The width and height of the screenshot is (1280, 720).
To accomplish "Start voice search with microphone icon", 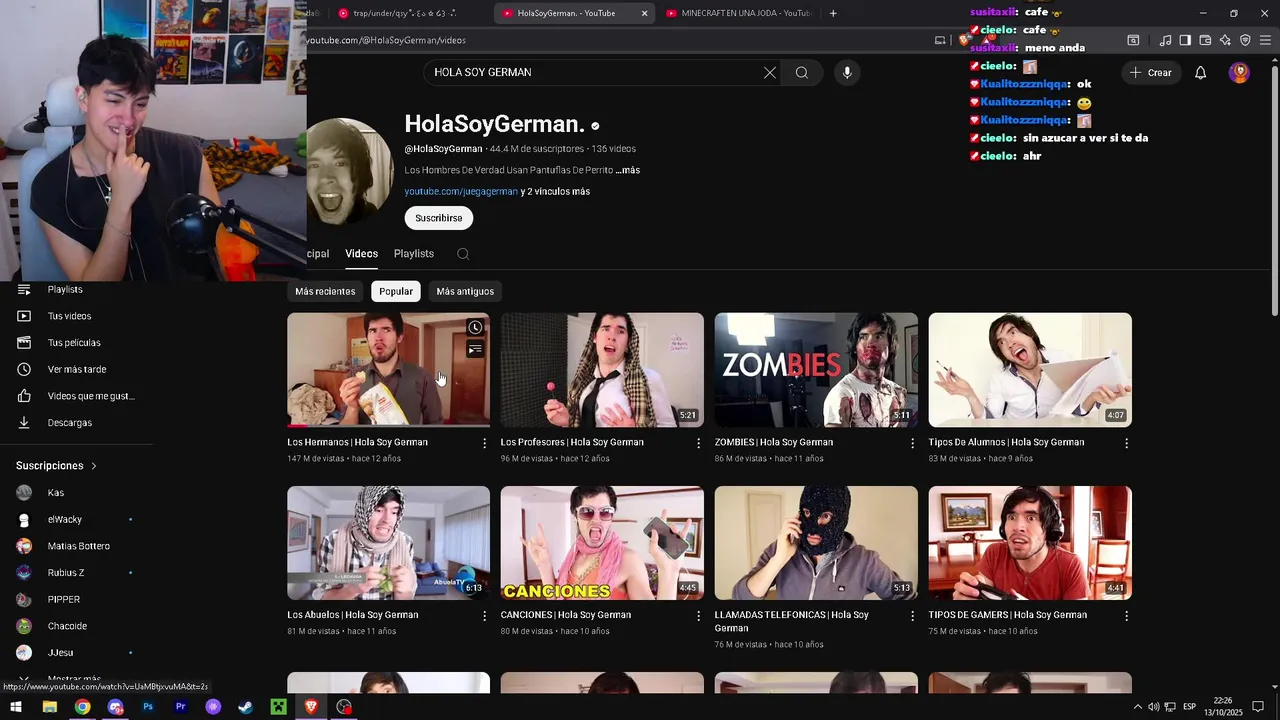I will coord(847,72).
